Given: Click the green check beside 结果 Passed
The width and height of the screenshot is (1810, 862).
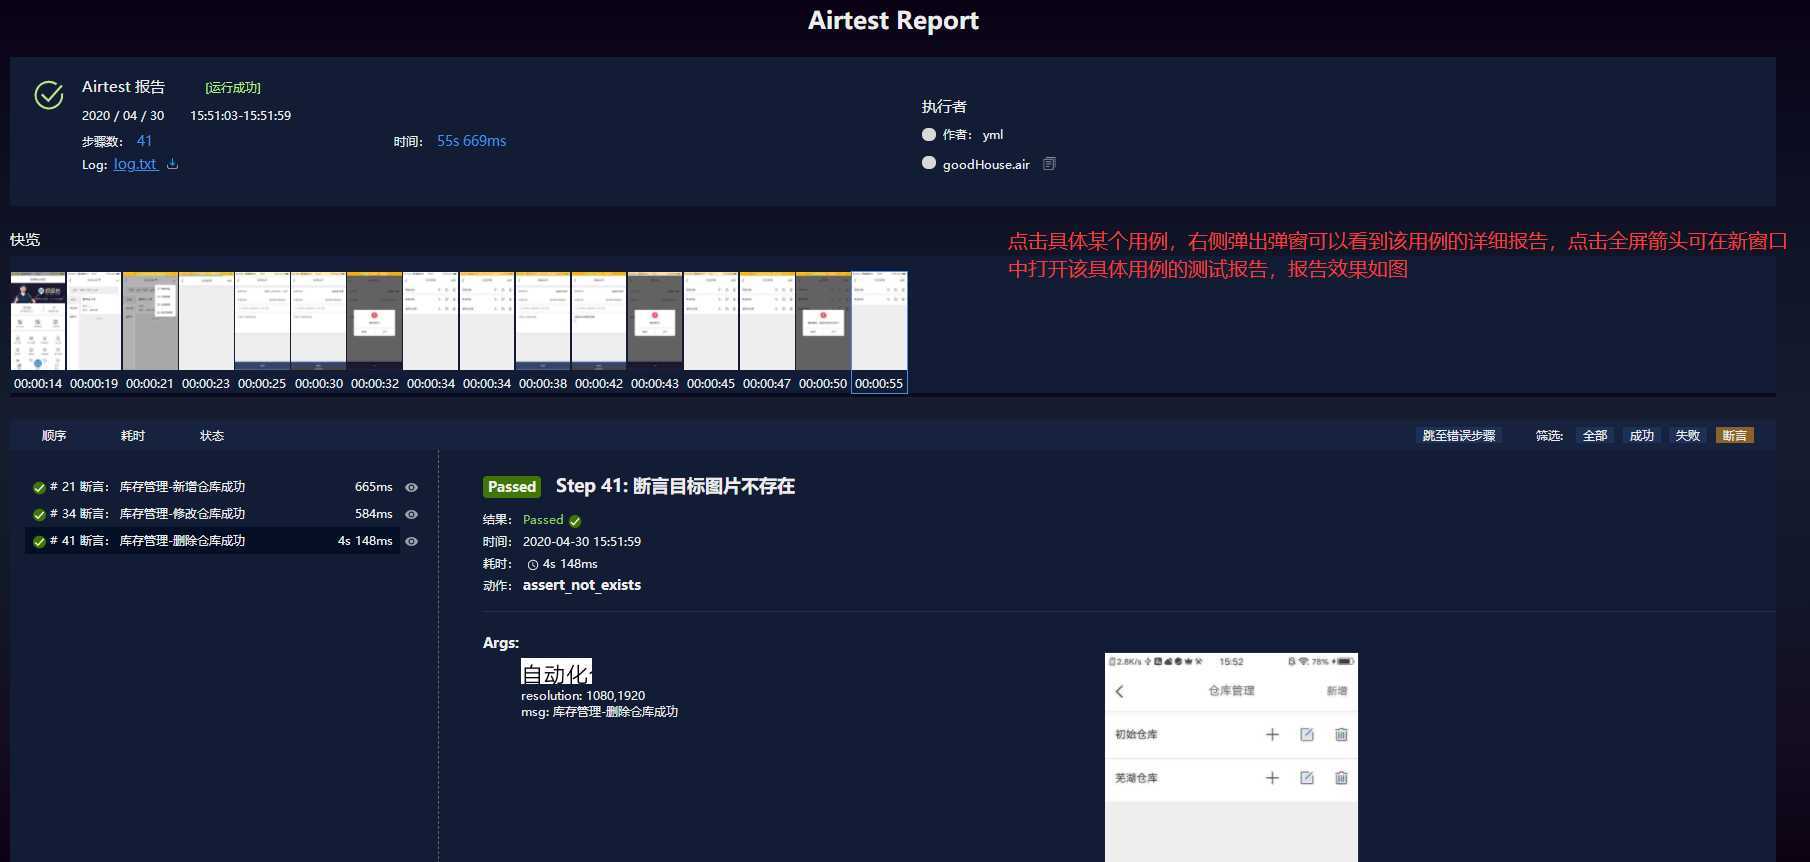Looking at the screenshot, I should [x=575, y=521].
